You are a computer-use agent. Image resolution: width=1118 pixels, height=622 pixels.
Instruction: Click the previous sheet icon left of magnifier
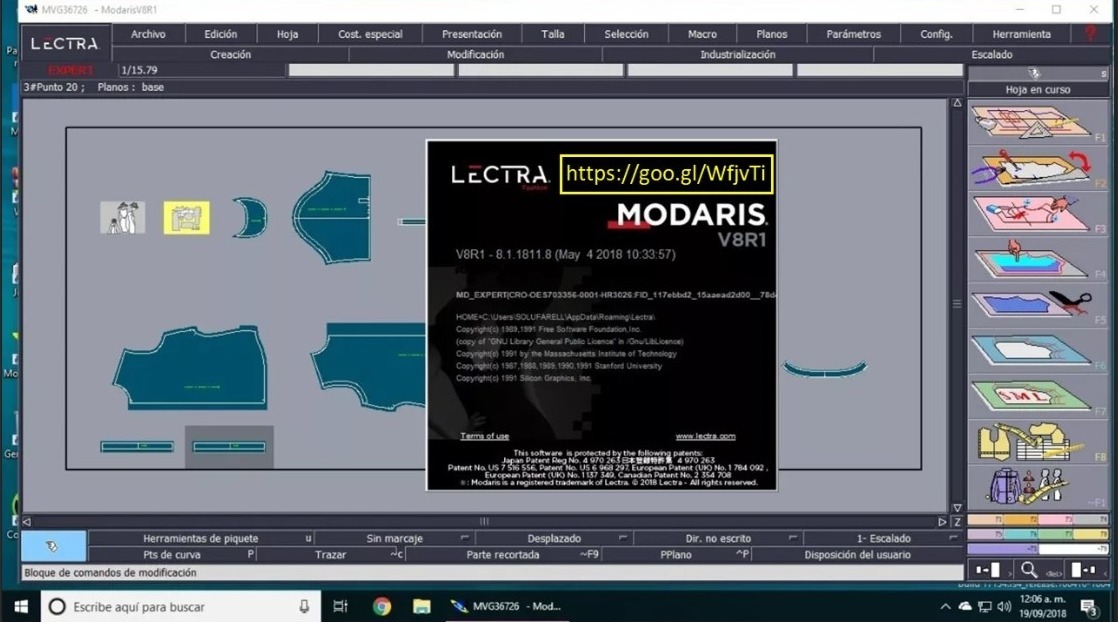pyautogui.click(x=988, y=569)
